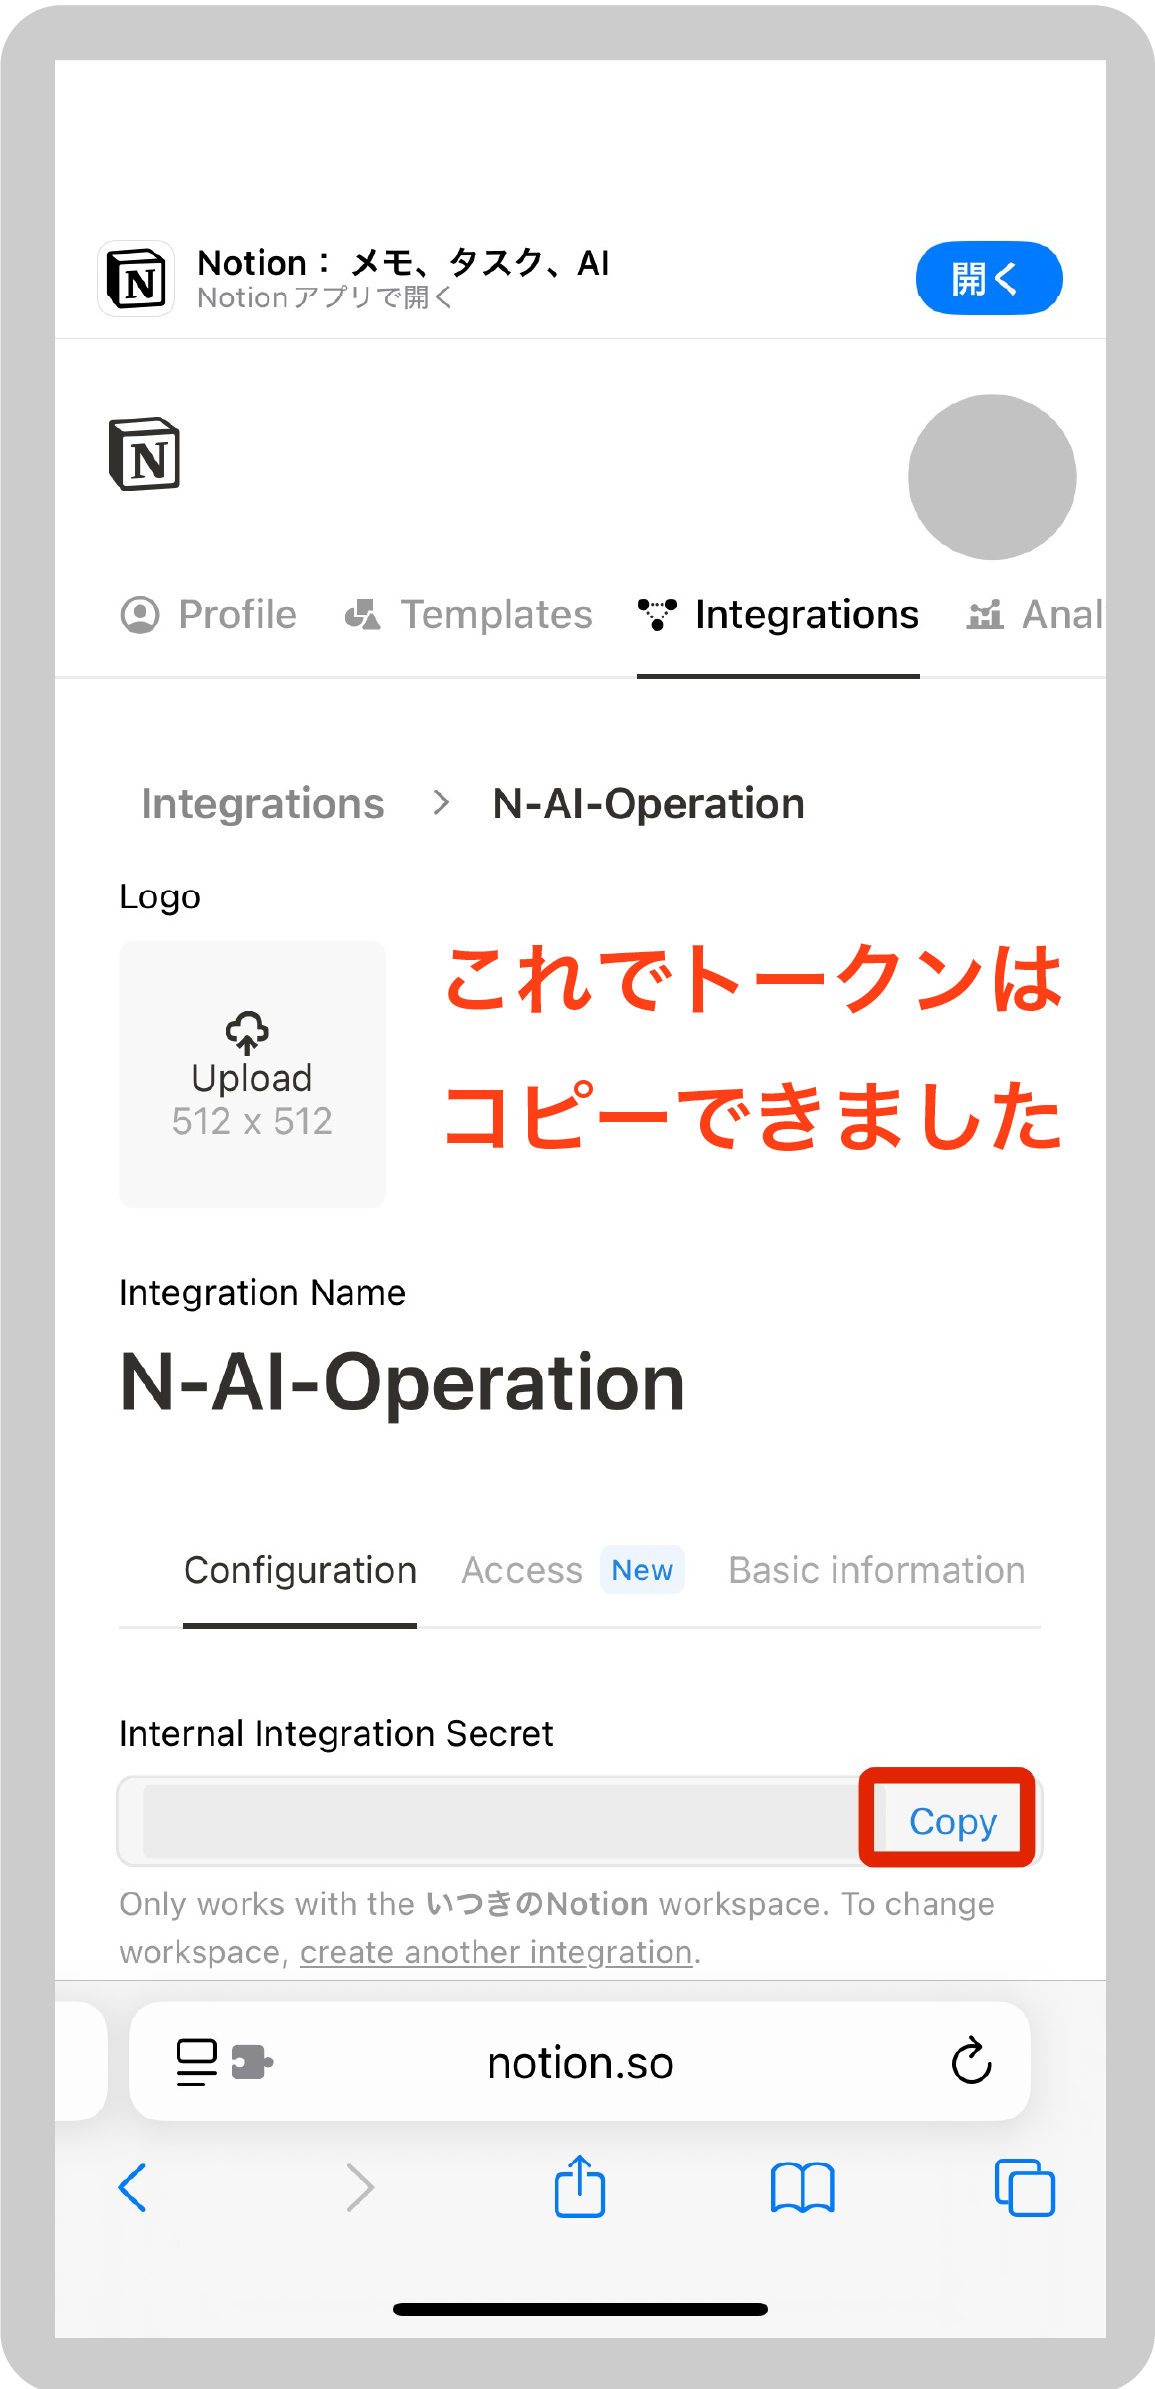Edit the Integration Name field N-AI-Operation
Image resolution: width=1155 pixels, height=2389 pixels.
pyautogui.click(x=402, y=1382)
